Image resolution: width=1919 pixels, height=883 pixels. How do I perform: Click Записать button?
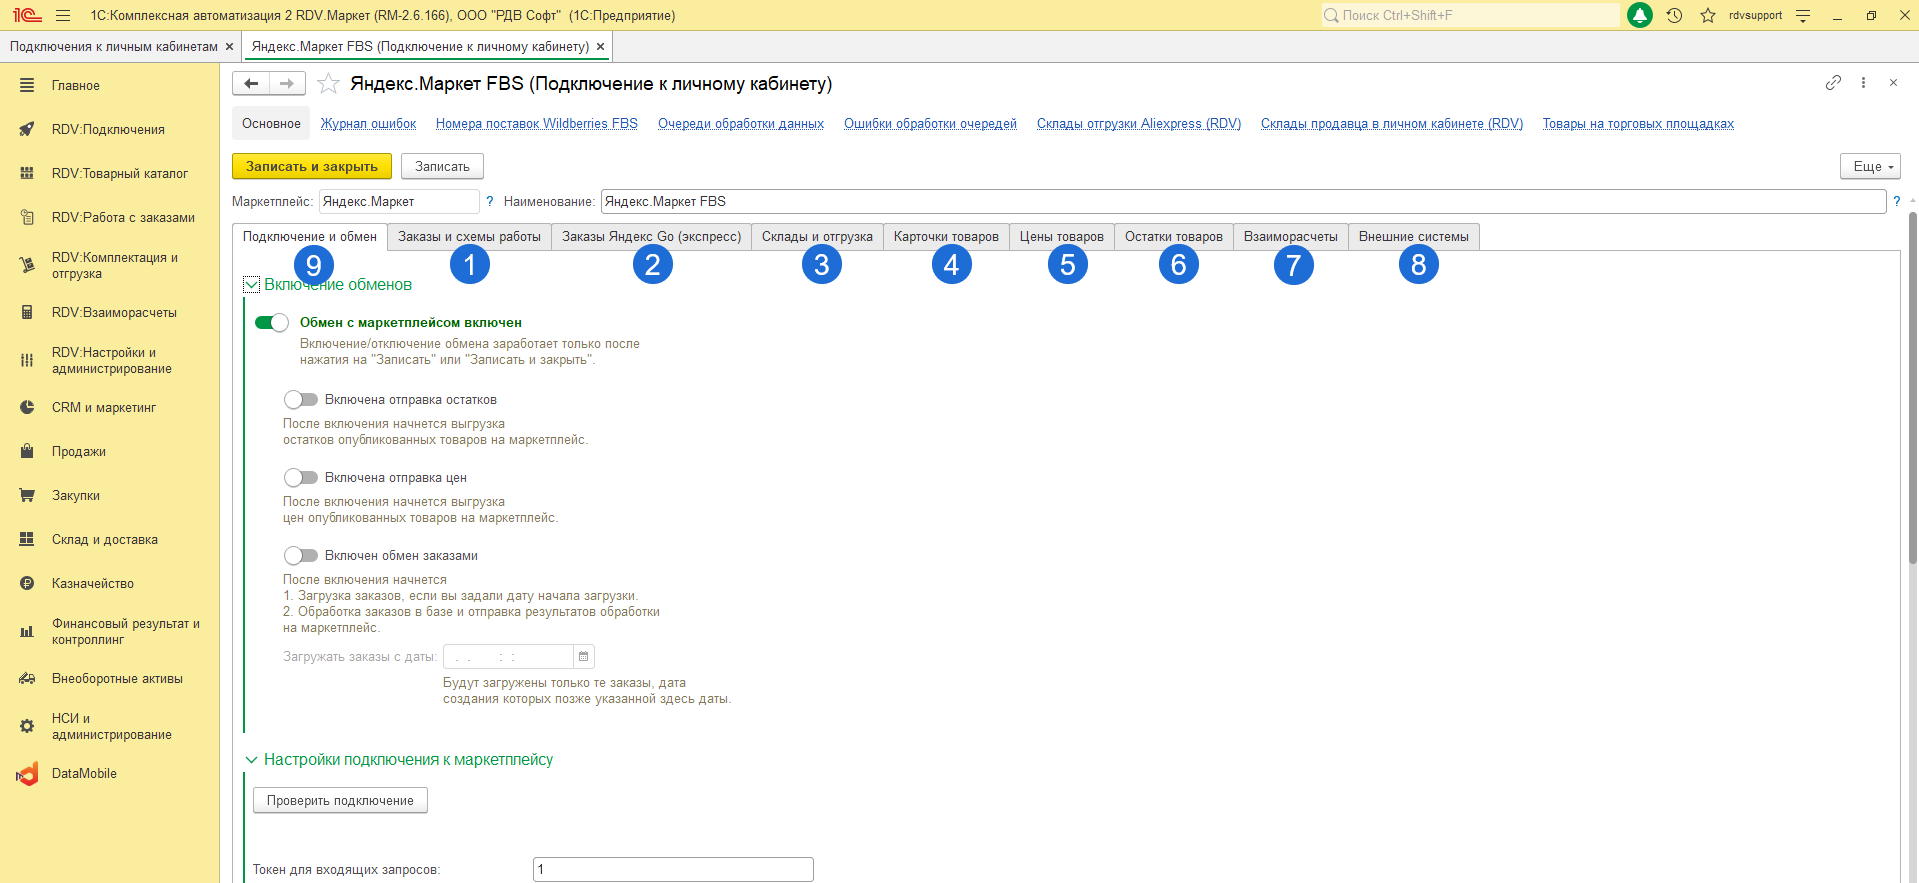442,166
